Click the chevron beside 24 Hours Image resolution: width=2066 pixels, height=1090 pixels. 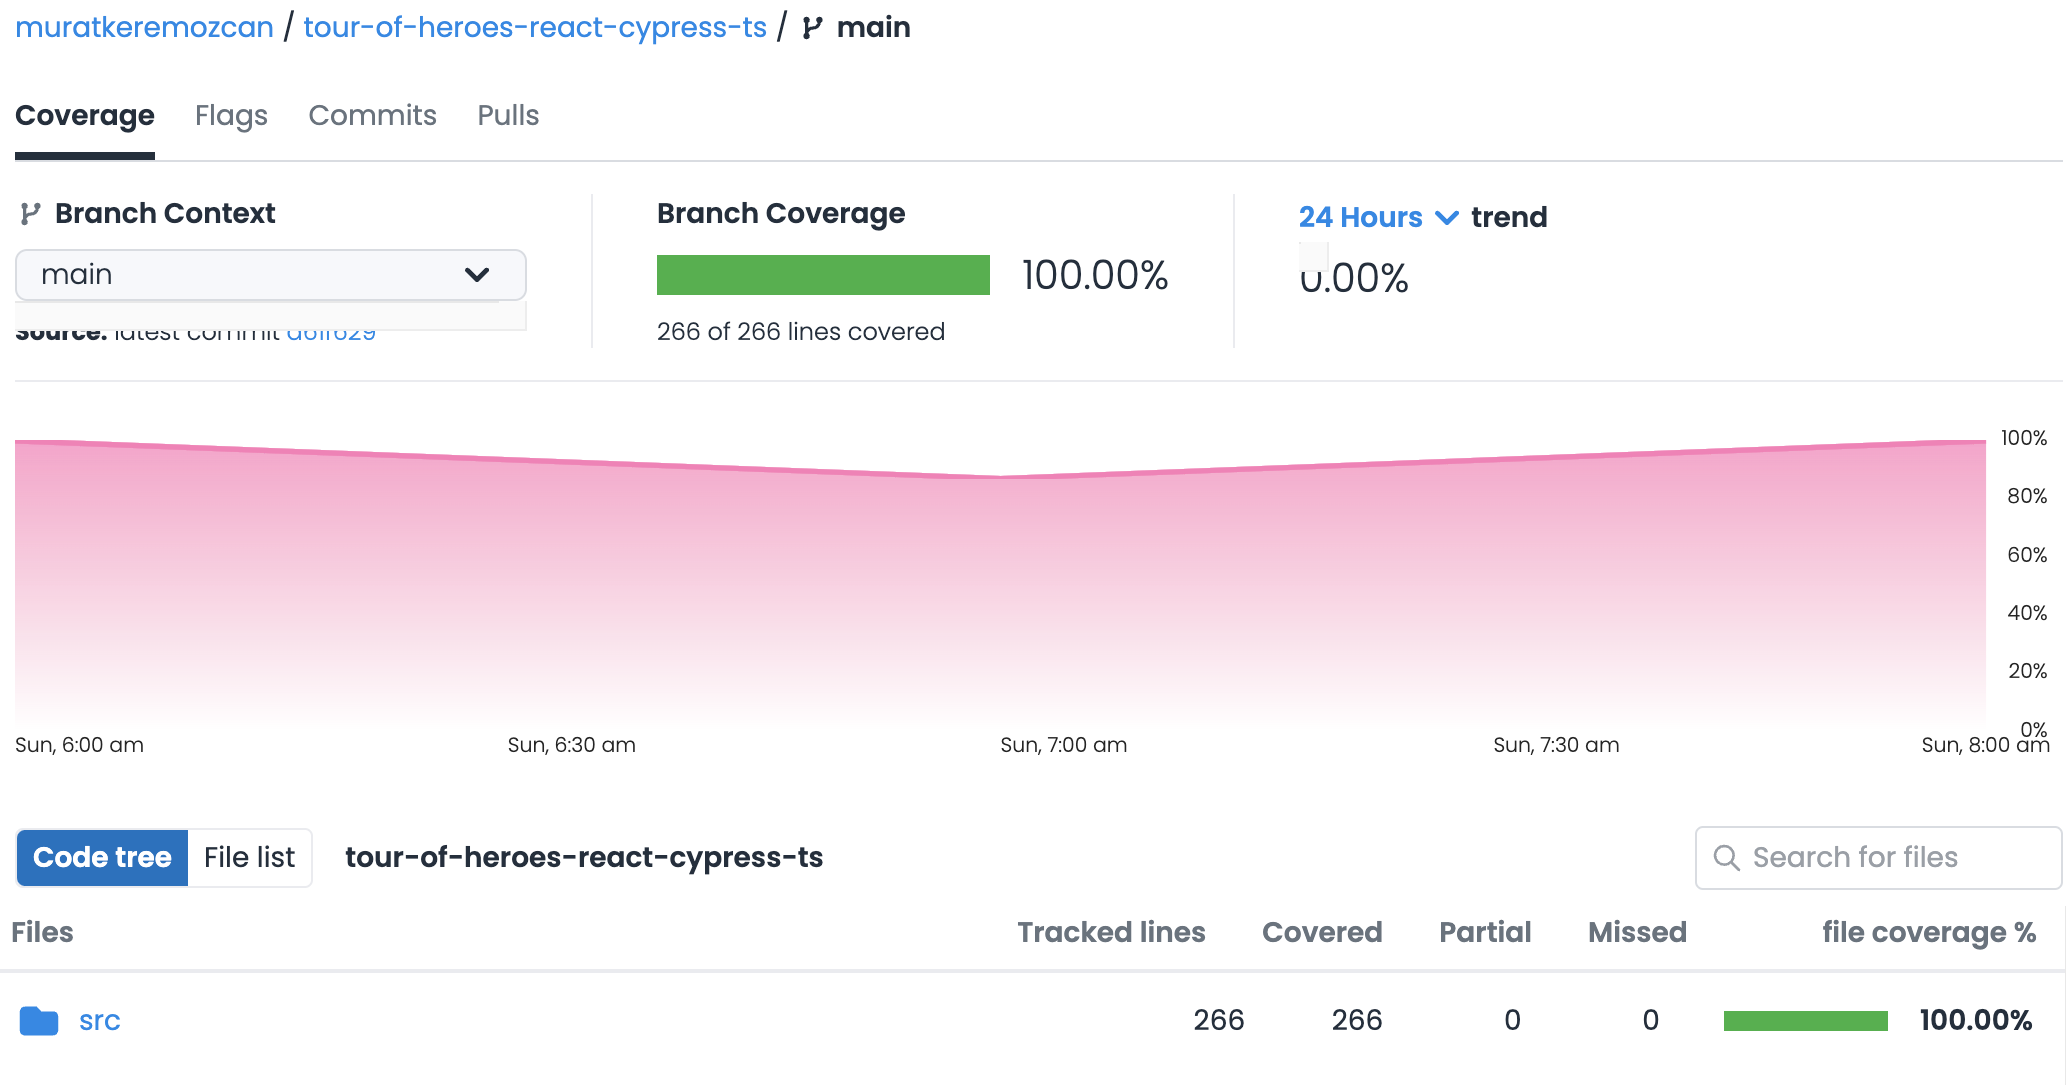point(1446,217)
